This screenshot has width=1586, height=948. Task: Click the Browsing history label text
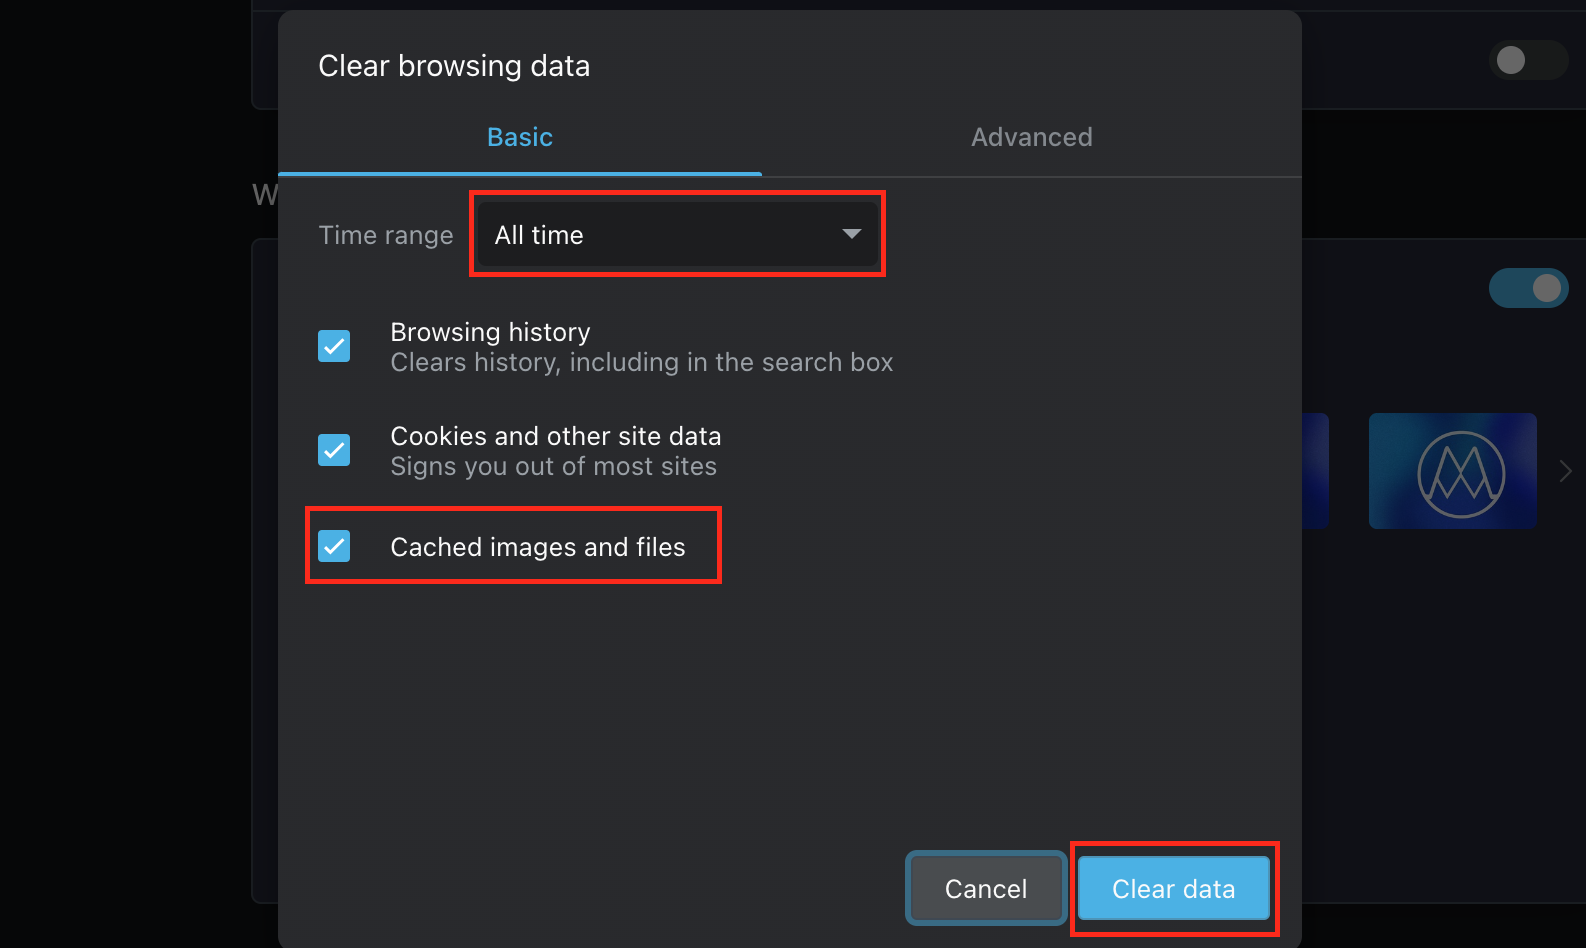490,332
